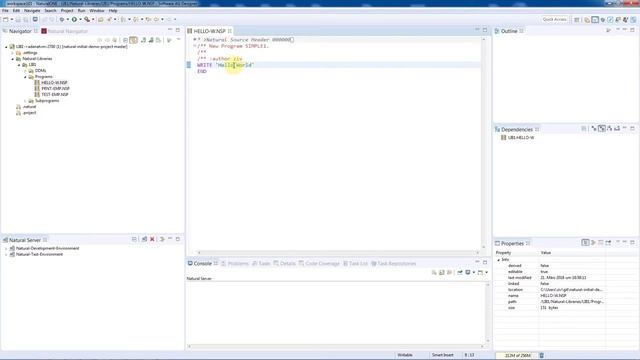
Task: Click the New toolbar icon
Action: [x=6, y=20]
